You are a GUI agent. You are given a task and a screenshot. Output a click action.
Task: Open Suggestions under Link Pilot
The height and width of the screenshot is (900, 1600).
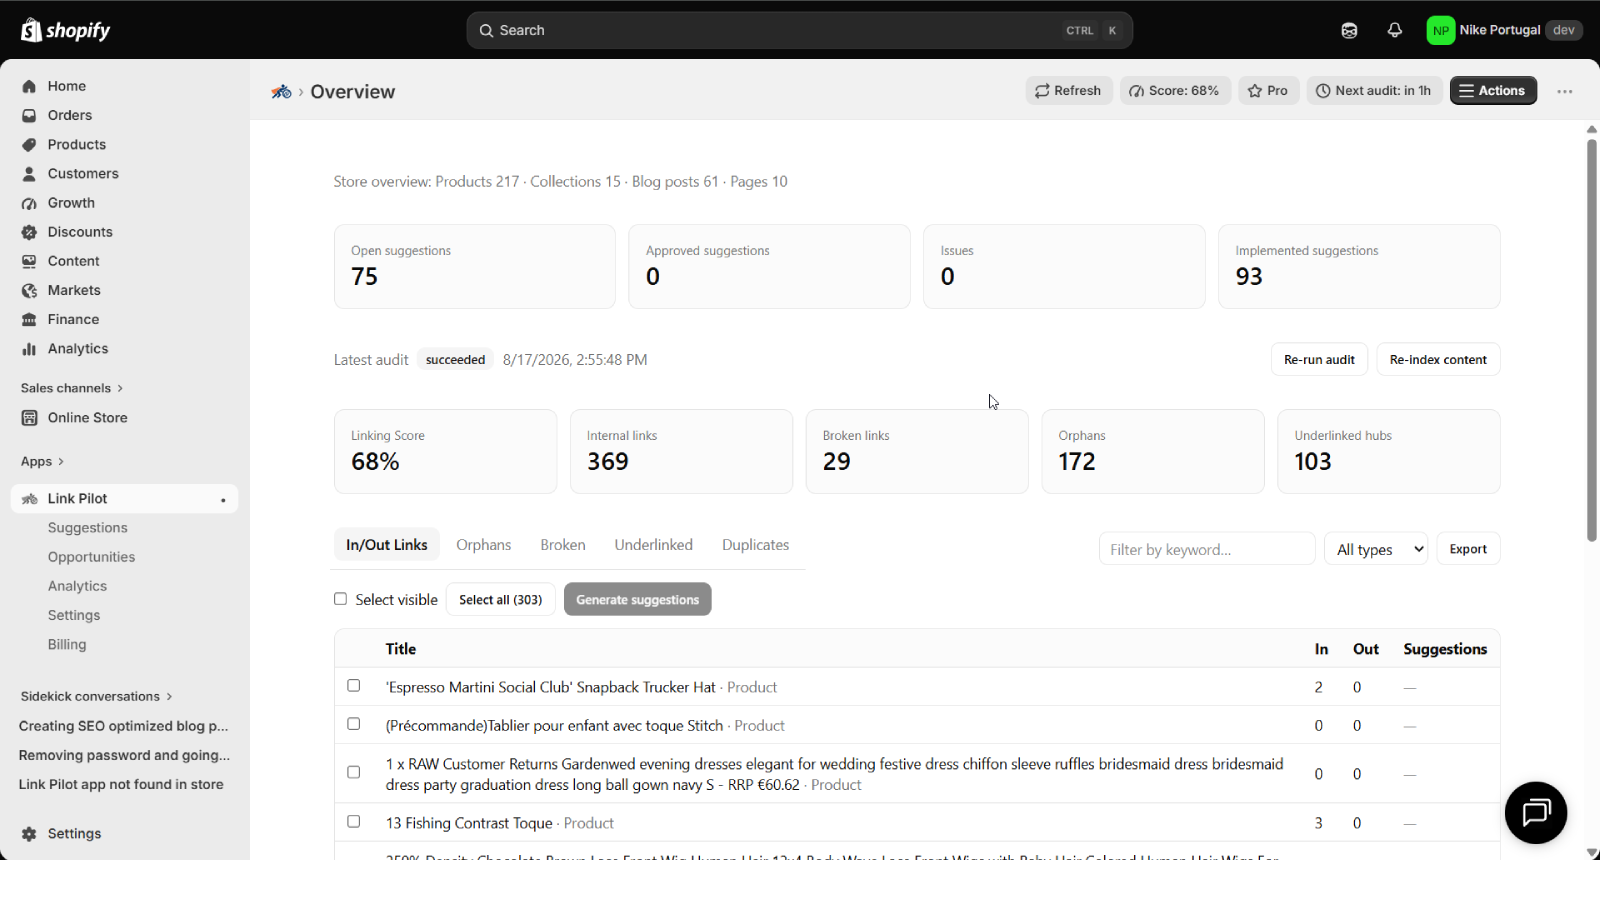pos(88,528)
